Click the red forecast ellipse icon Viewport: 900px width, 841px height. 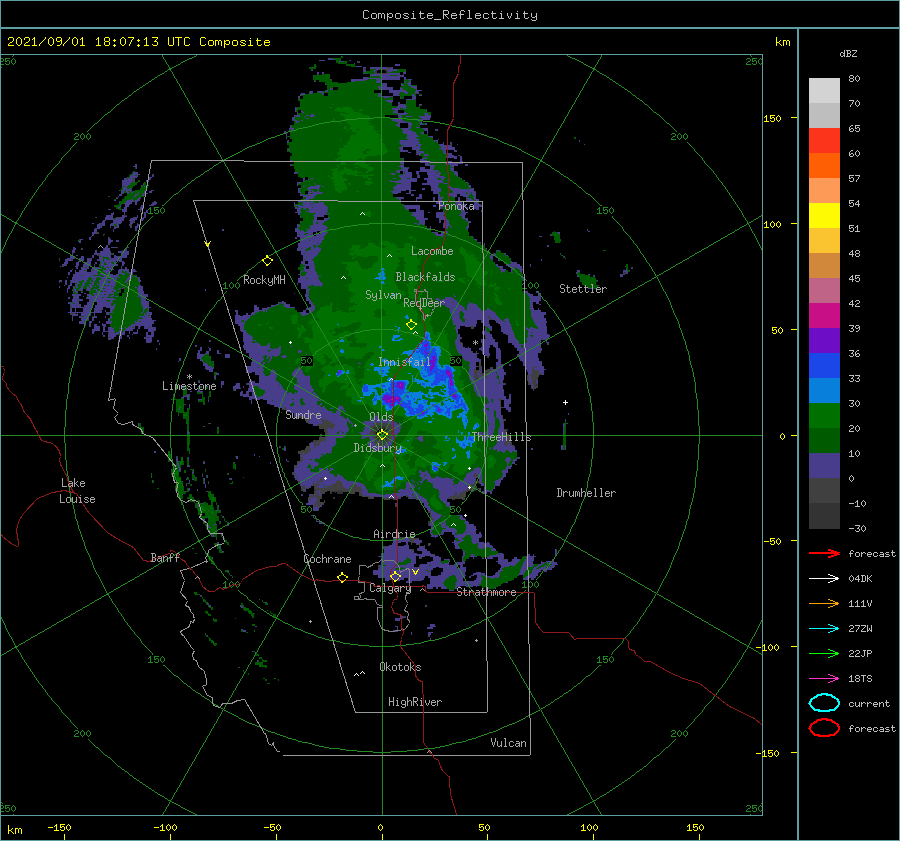pyautogui.click(x=824, y=728)
